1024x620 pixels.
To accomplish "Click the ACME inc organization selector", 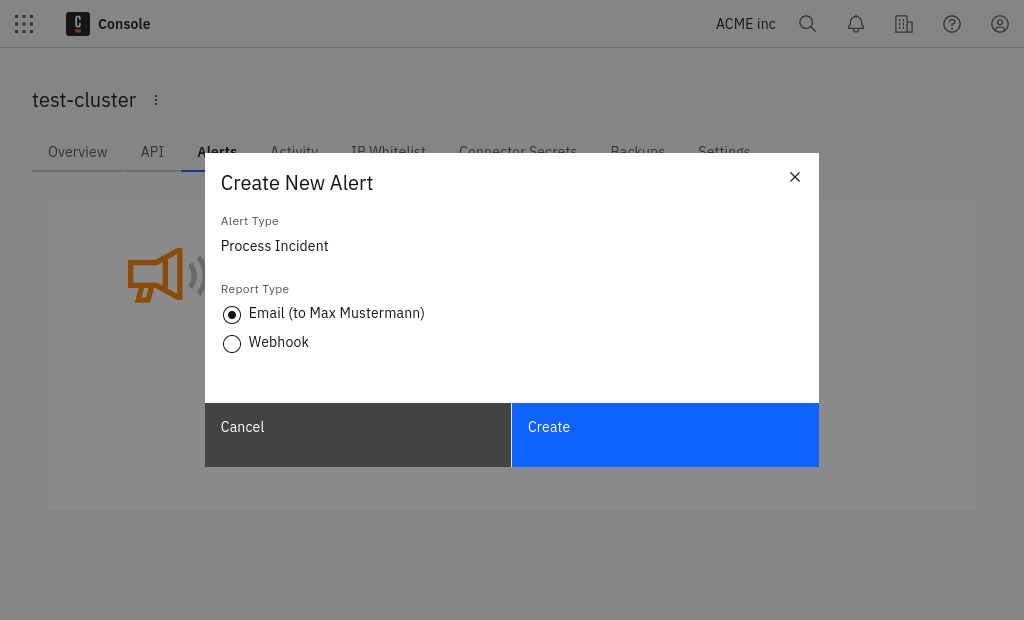I will (x=745, y=24).
